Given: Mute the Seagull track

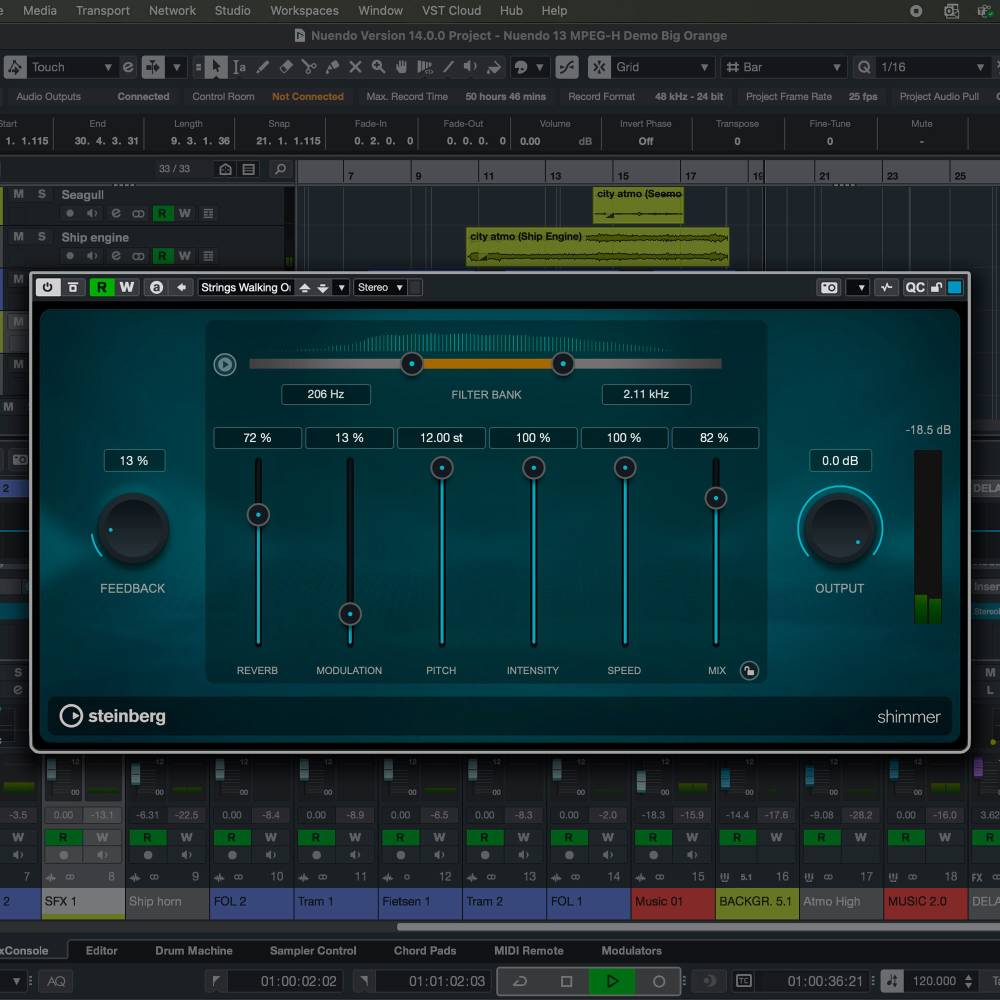Looking at the screenshot, I should click(18, 194).
